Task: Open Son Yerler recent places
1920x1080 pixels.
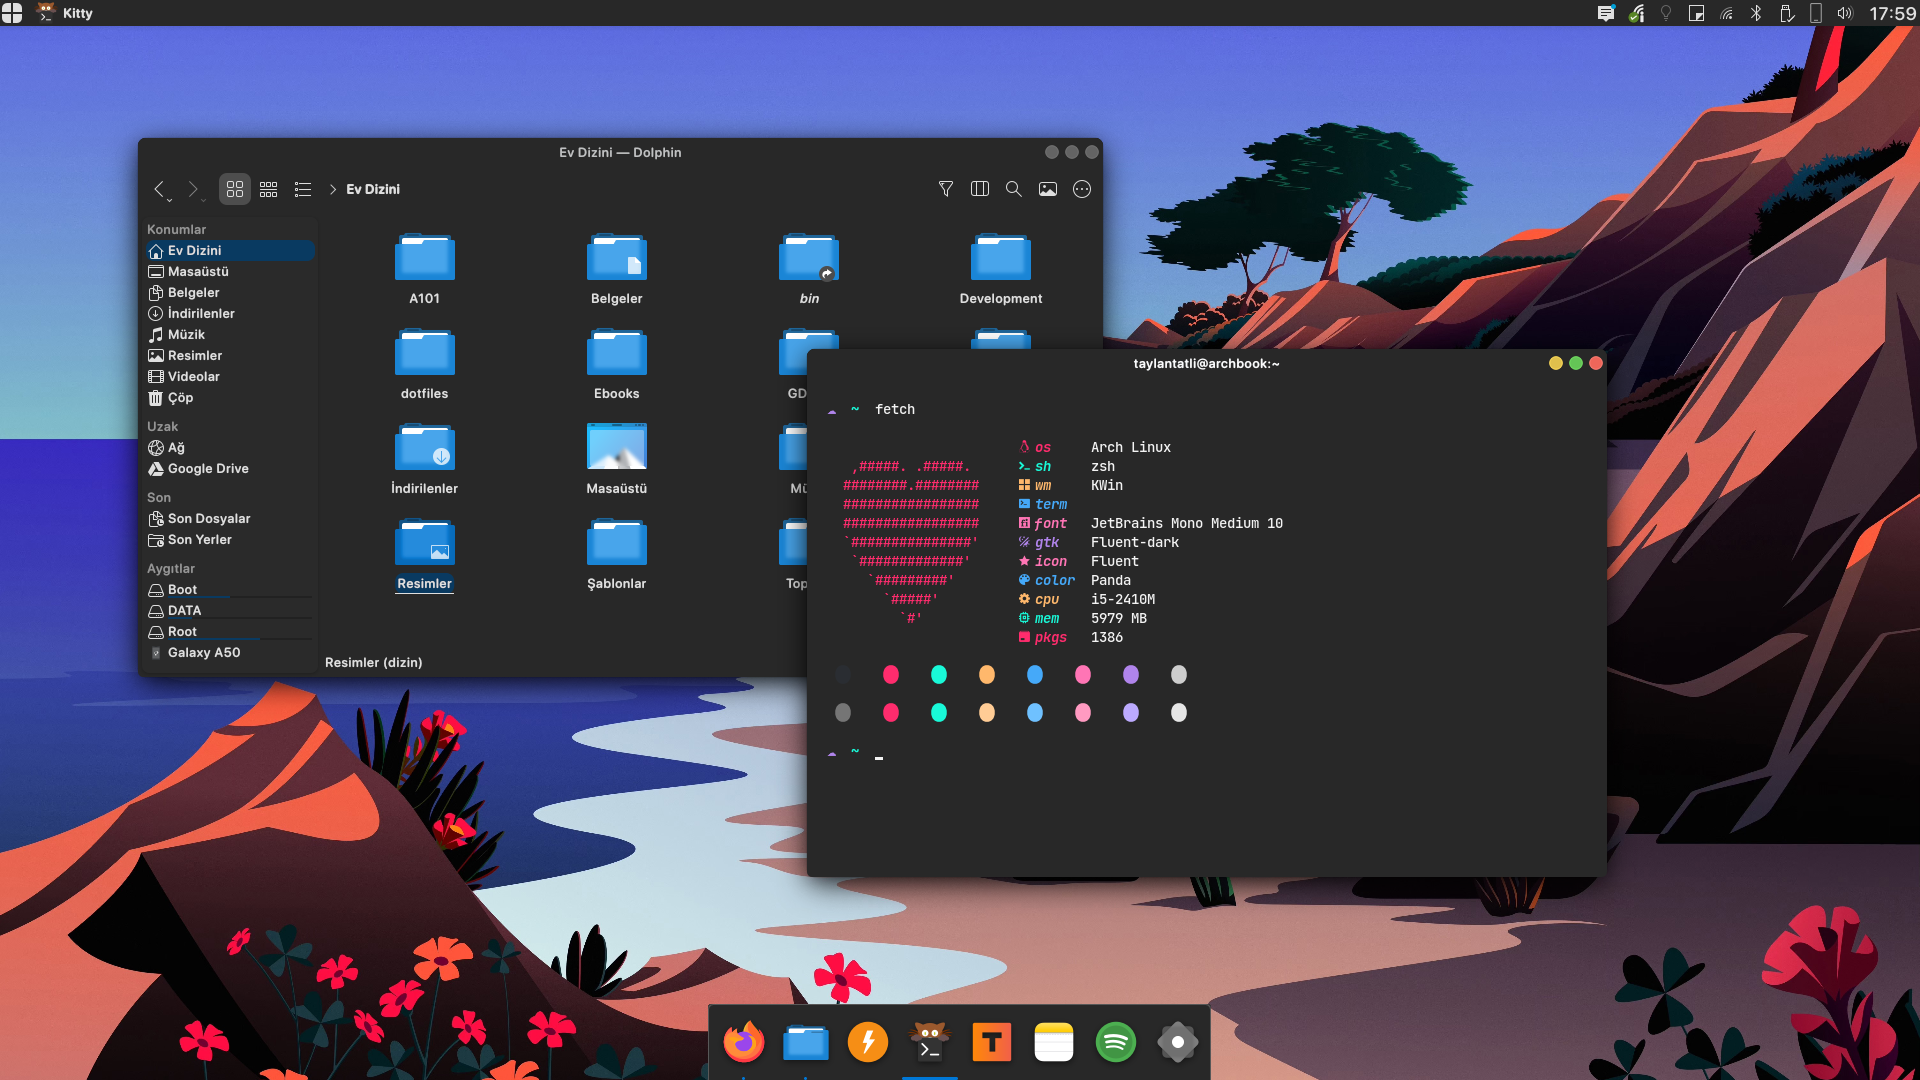Action: click(230, 540)
